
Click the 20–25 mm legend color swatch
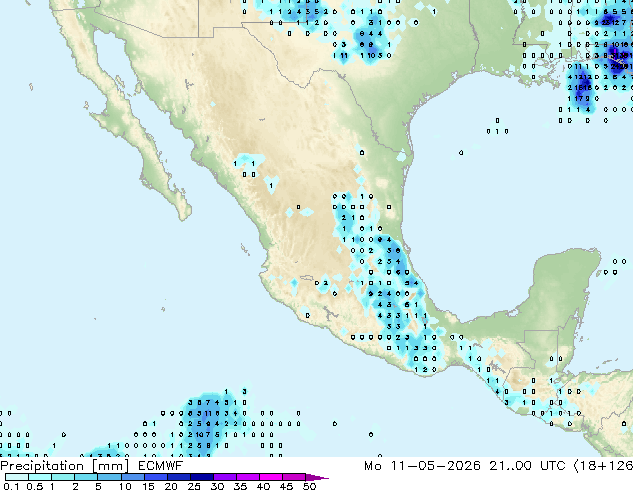pos(178,477)
